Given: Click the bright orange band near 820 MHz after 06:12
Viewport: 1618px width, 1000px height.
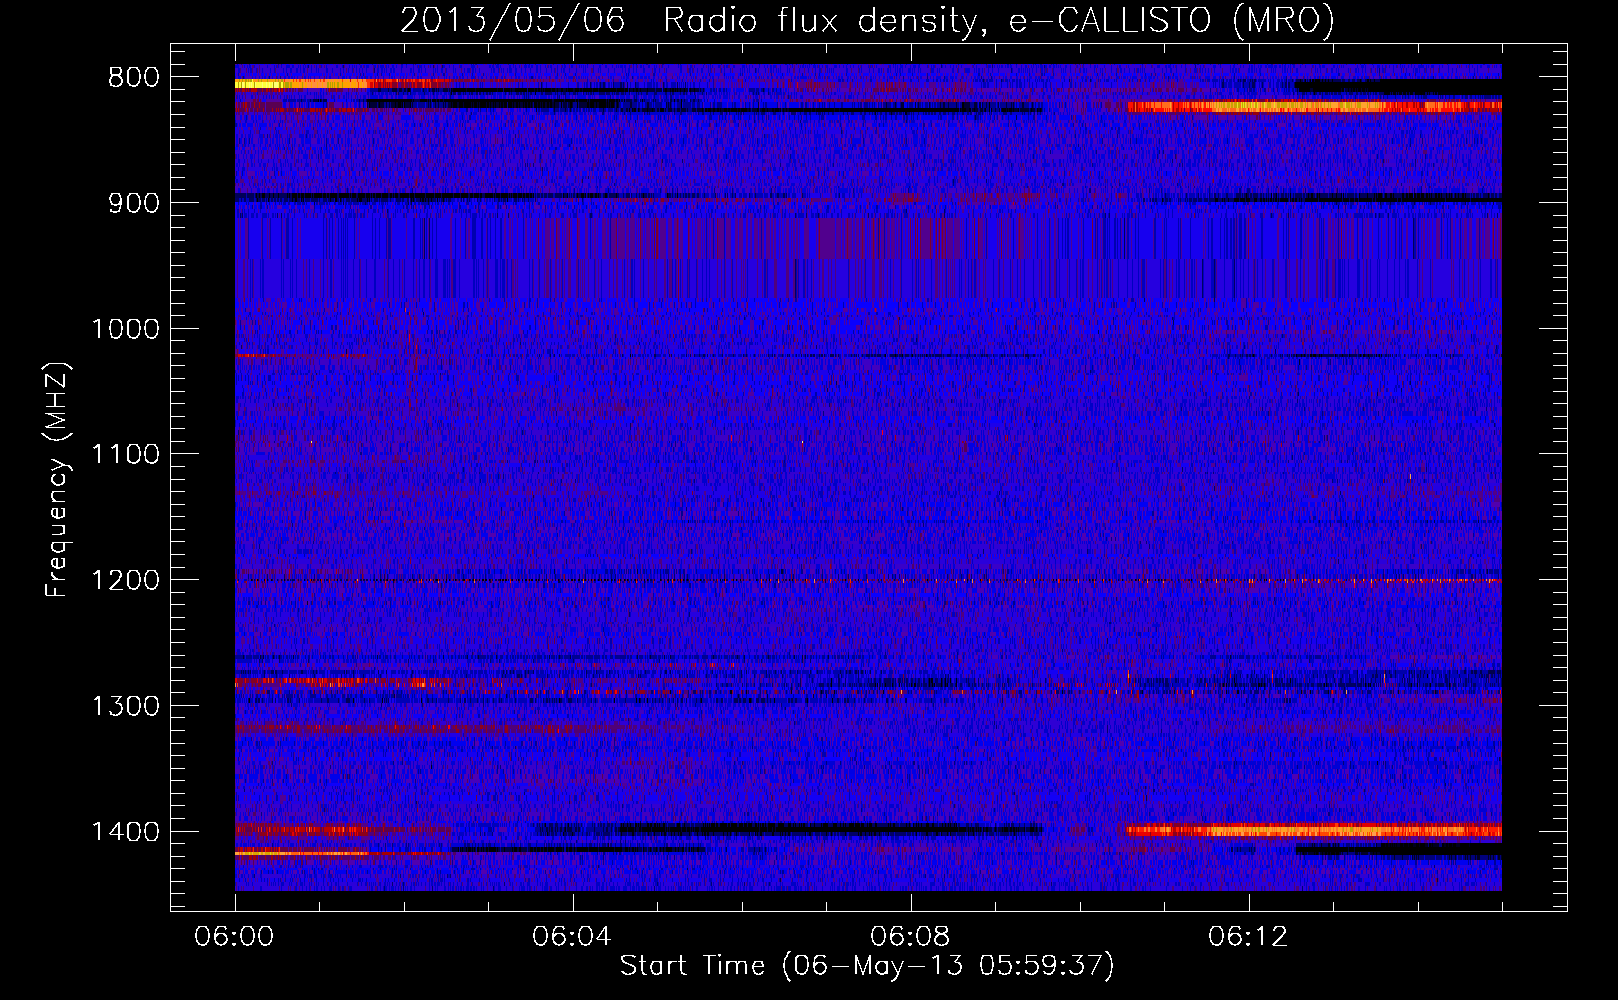Looking at the screenshot, I should point(1314,106).
